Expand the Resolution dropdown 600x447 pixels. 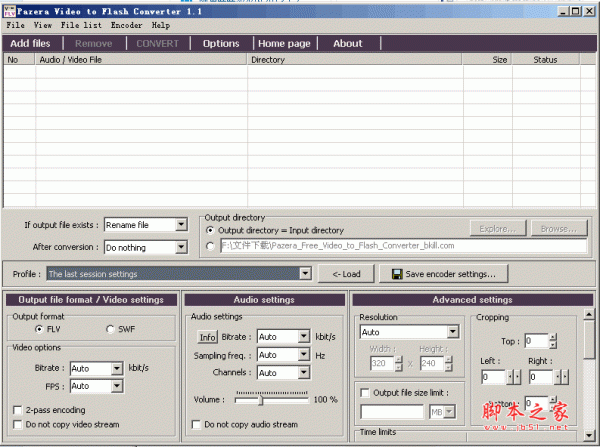[453, 331]
